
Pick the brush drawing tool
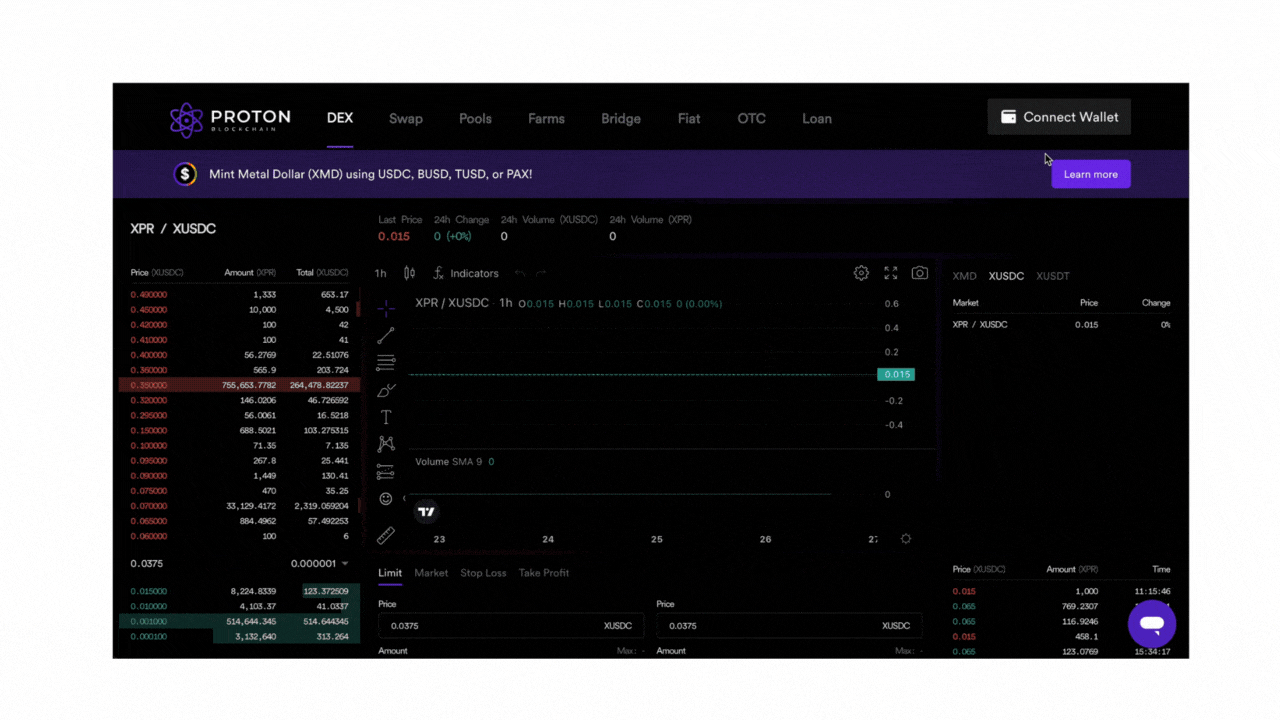(x=386, y=390)
